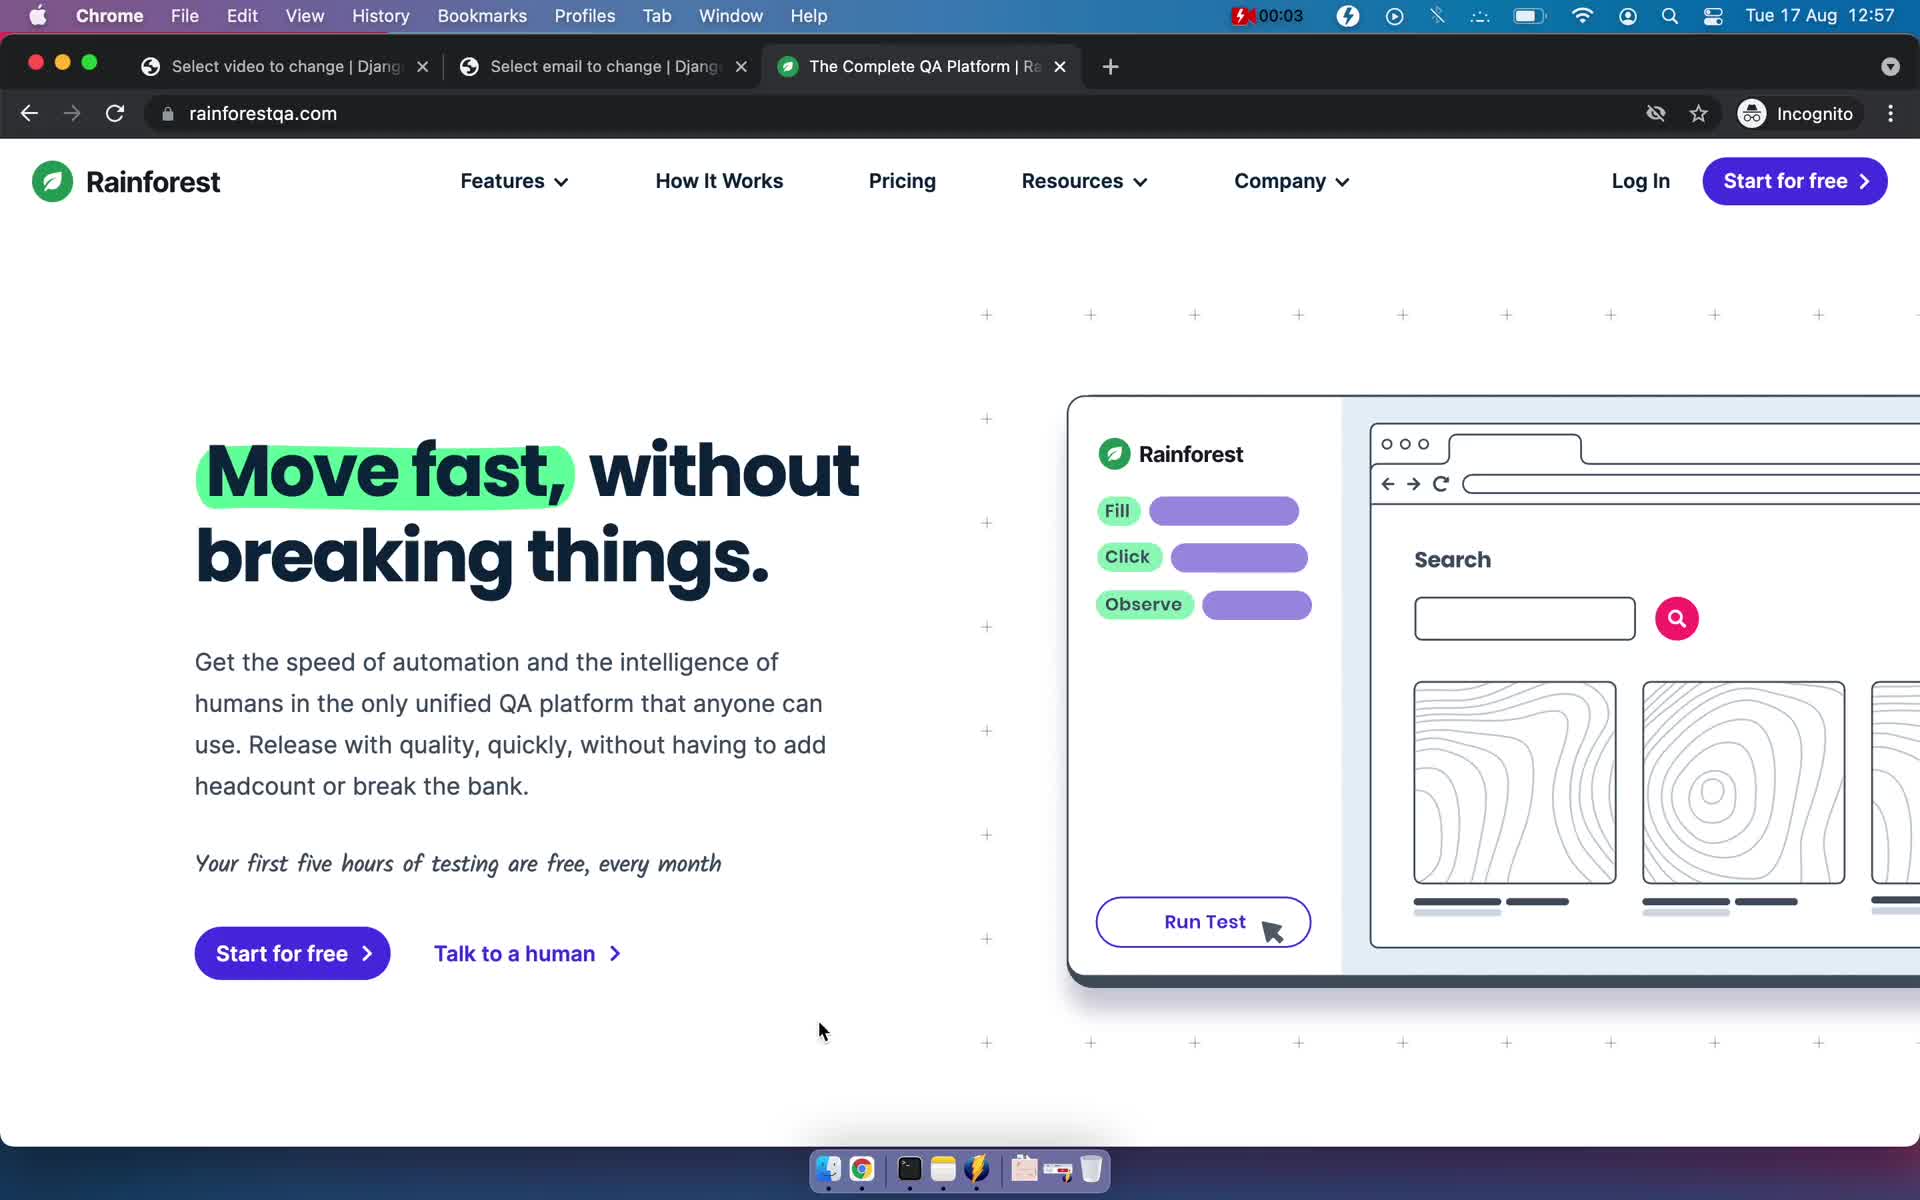Expand the Features dropdown menu

[514, 181]
